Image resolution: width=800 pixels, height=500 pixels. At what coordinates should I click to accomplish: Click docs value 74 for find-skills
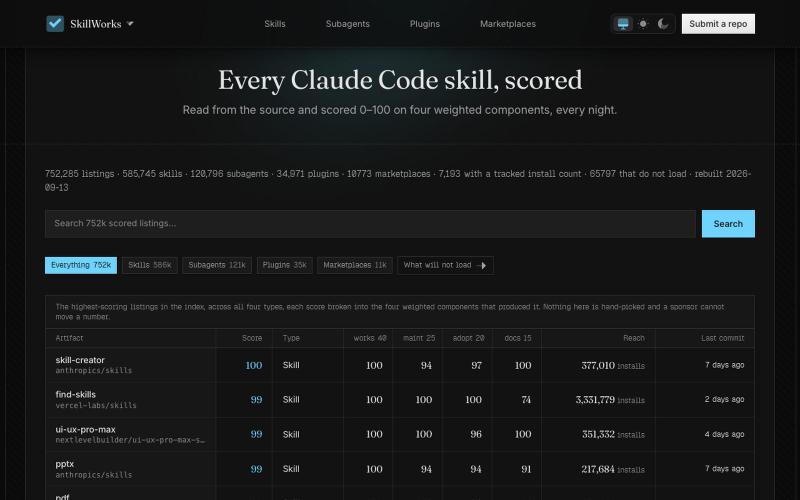tap(526, 399)
